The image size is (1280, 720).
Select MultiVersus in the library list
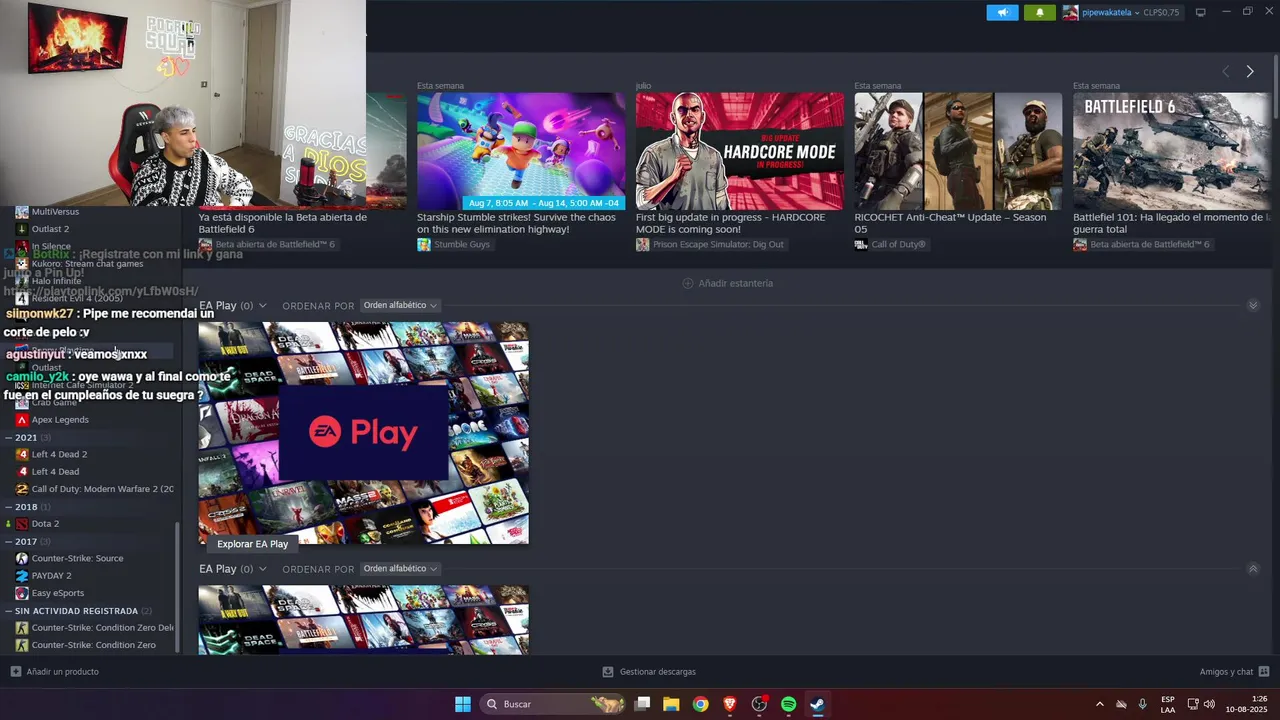pyautogui.click(x=55, y=212)
